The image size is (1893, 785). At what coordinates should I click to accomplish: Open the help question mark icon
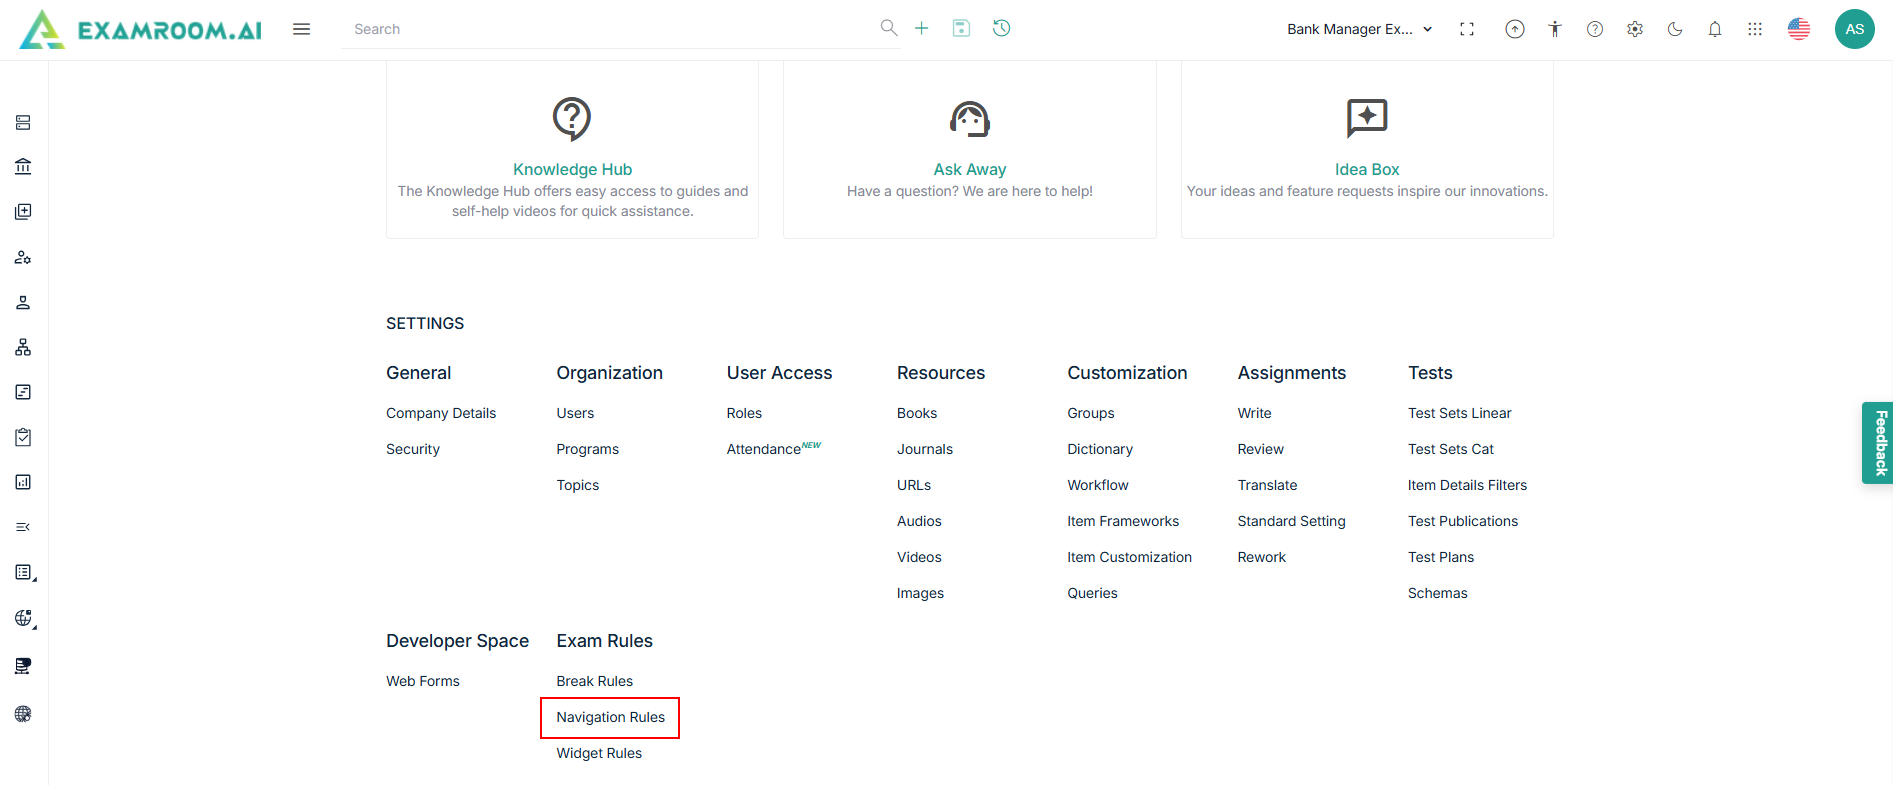pyautogui.click(x=1595, y=29)
